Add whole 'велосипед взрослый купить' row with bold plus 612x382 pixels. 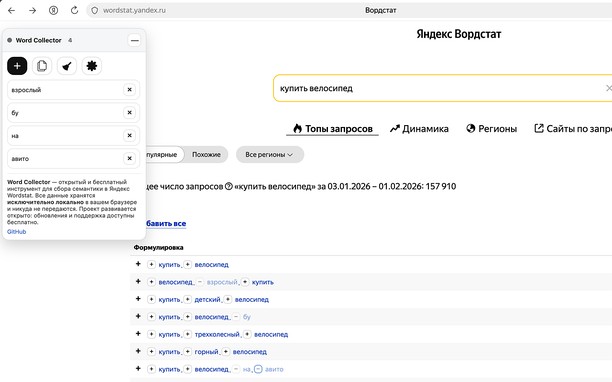pyautogui.click(x=138, y=281)
